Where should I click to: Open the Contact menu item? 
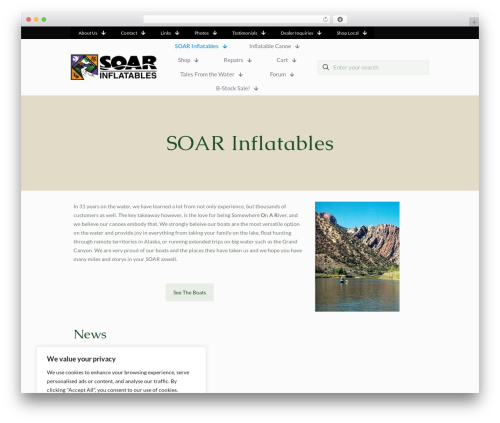(x=129, y=33)
